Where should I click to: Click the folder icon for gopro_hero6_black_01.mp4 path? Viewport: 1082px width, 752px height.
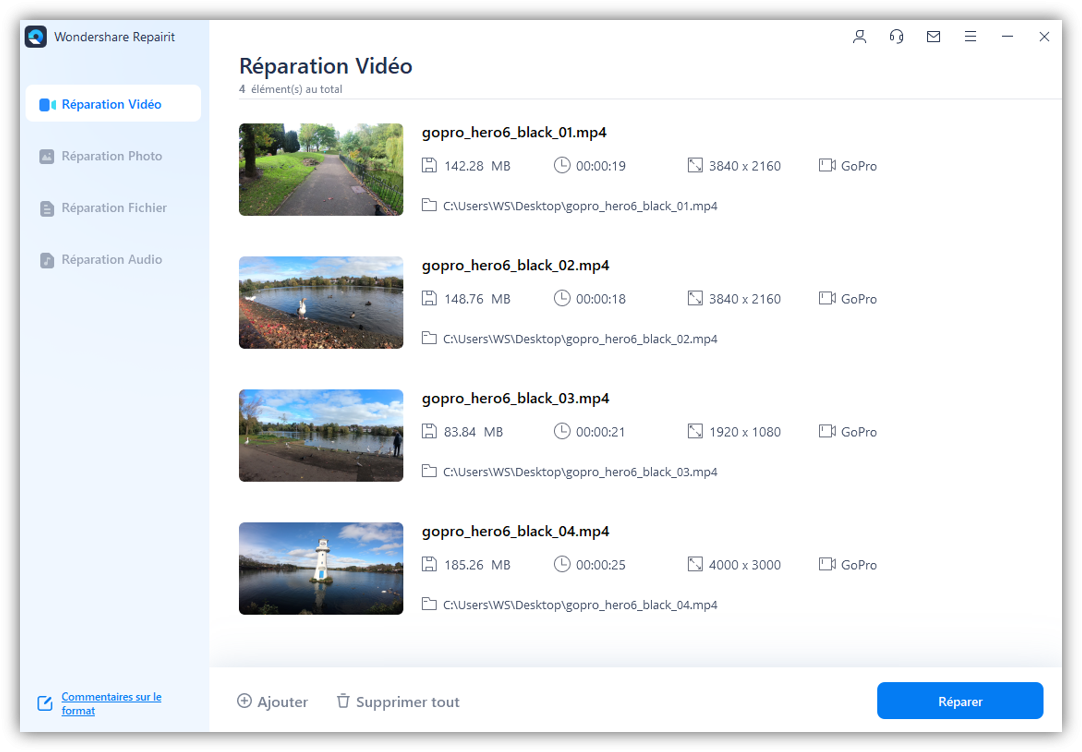click(429, 206)
